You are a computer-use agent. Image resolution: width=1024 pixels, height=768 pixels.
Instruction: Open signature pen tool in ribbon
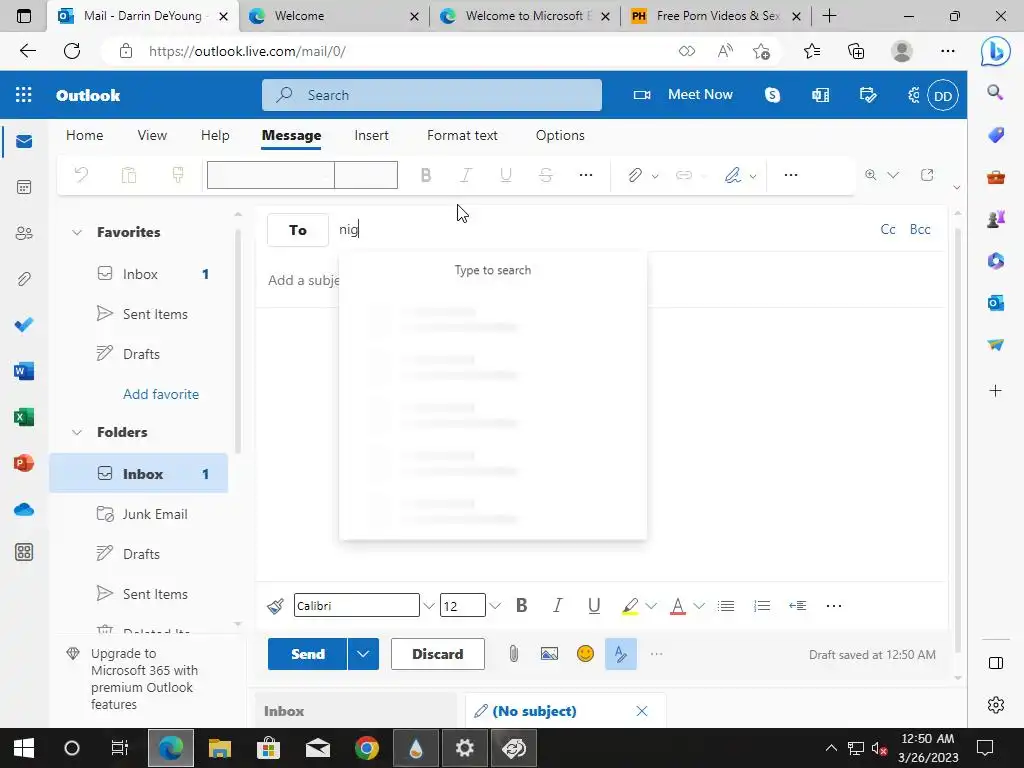pos(733,175)
